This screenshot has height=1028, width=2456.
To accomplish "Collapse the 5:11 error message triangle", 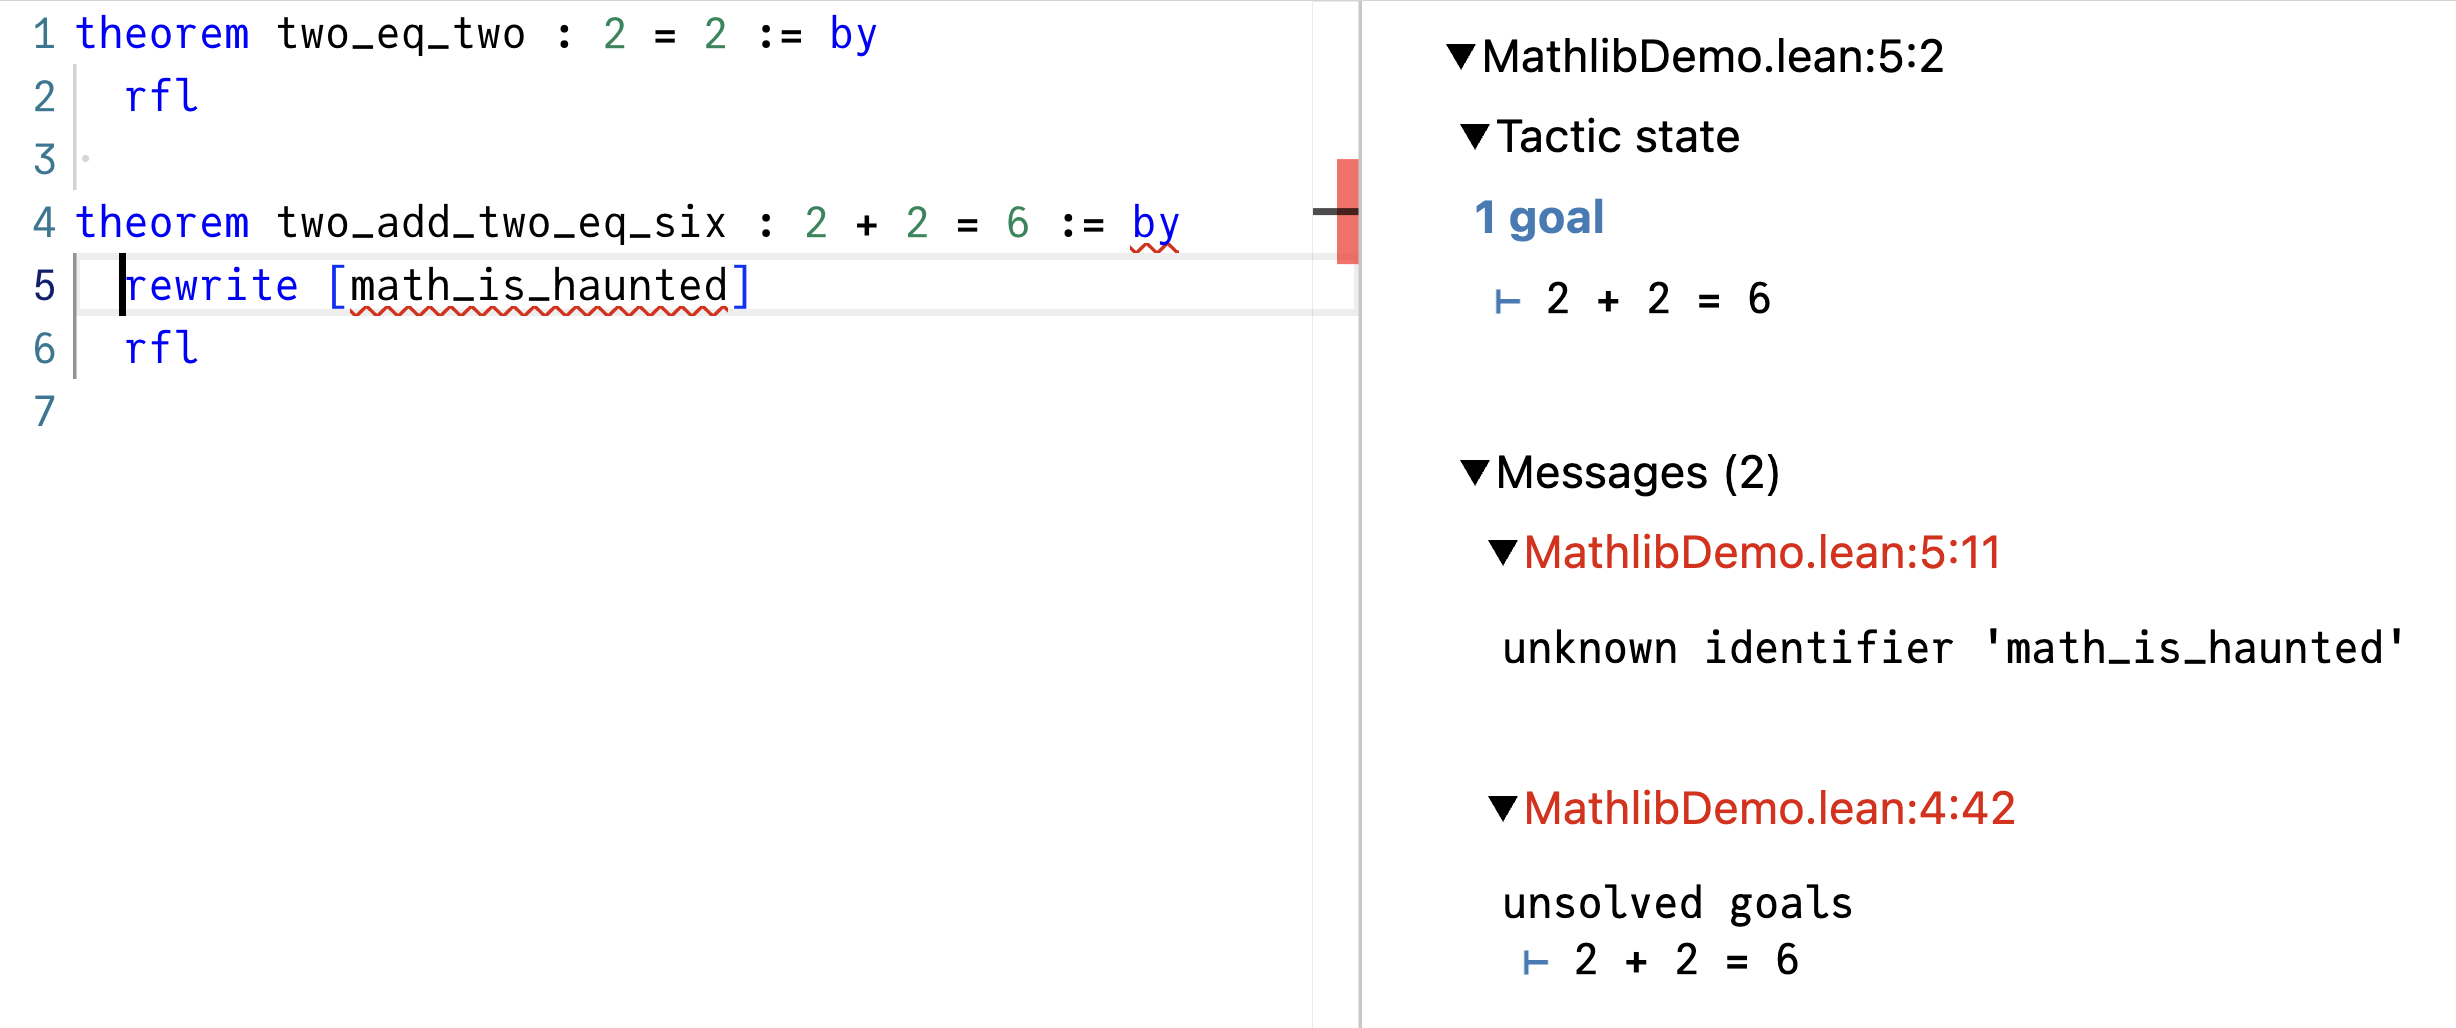I will coord(1503,552).
